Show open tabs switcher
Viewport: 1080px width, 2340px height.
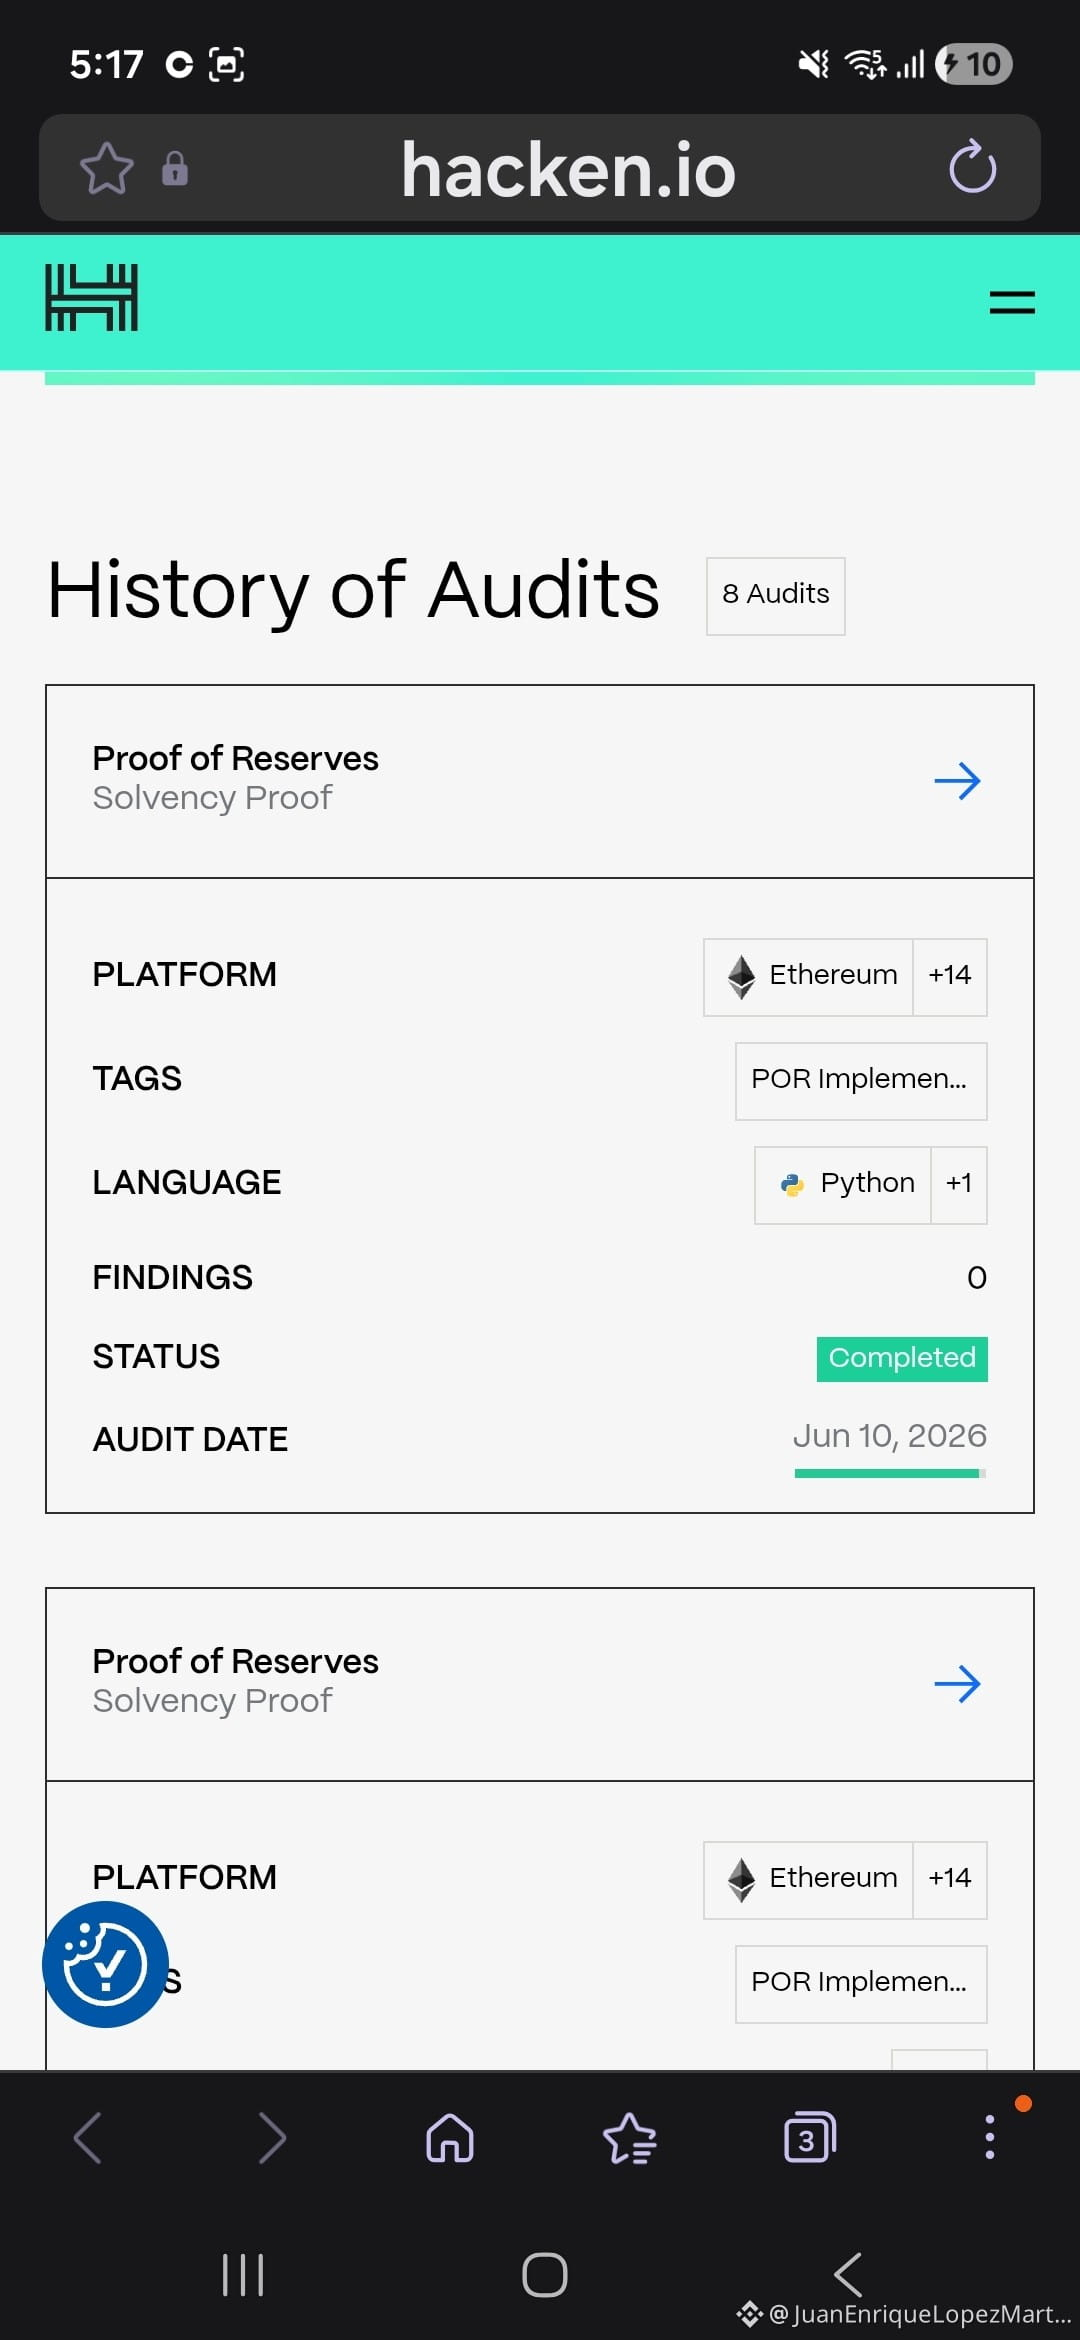click(x=810, y=2138)
